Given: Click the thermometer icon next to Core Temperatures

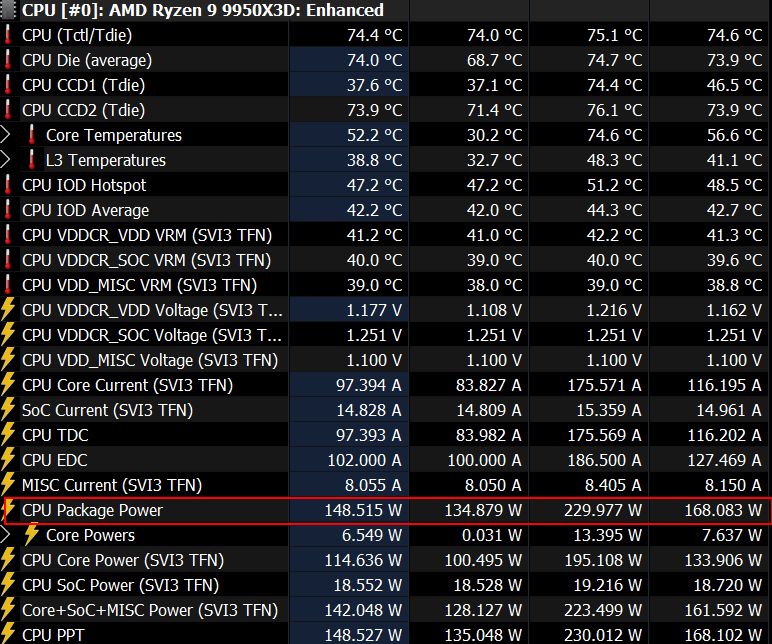Looking at the screenshot, I should pyautogui.click(x=32, y=135).
